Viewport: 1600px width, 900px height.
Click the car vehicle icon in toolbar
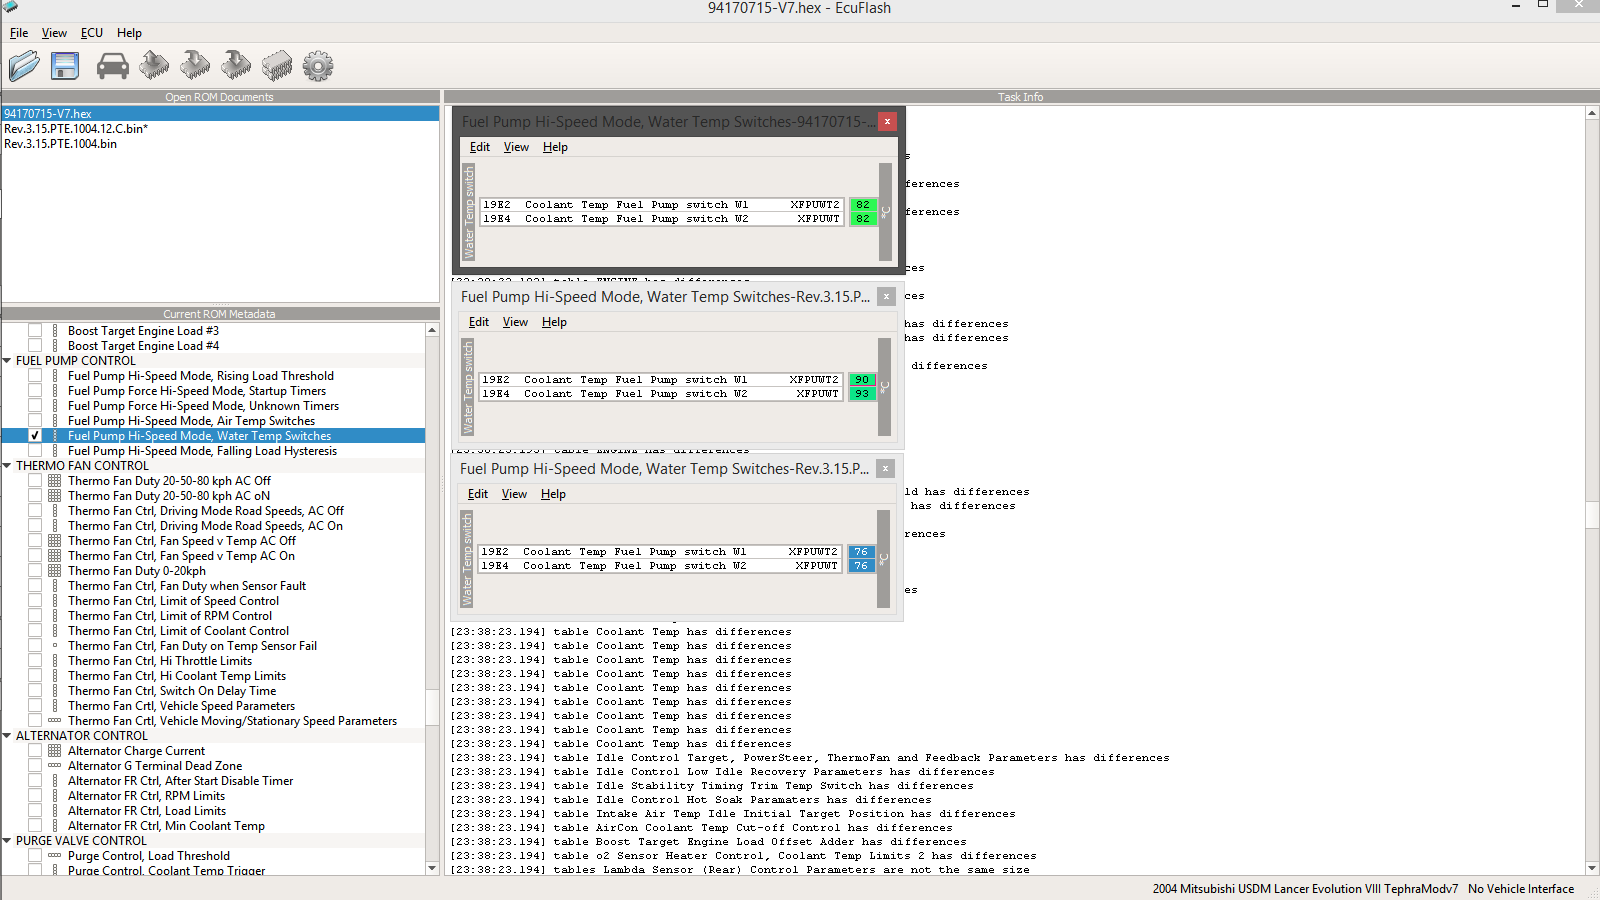tap(112, 66)
